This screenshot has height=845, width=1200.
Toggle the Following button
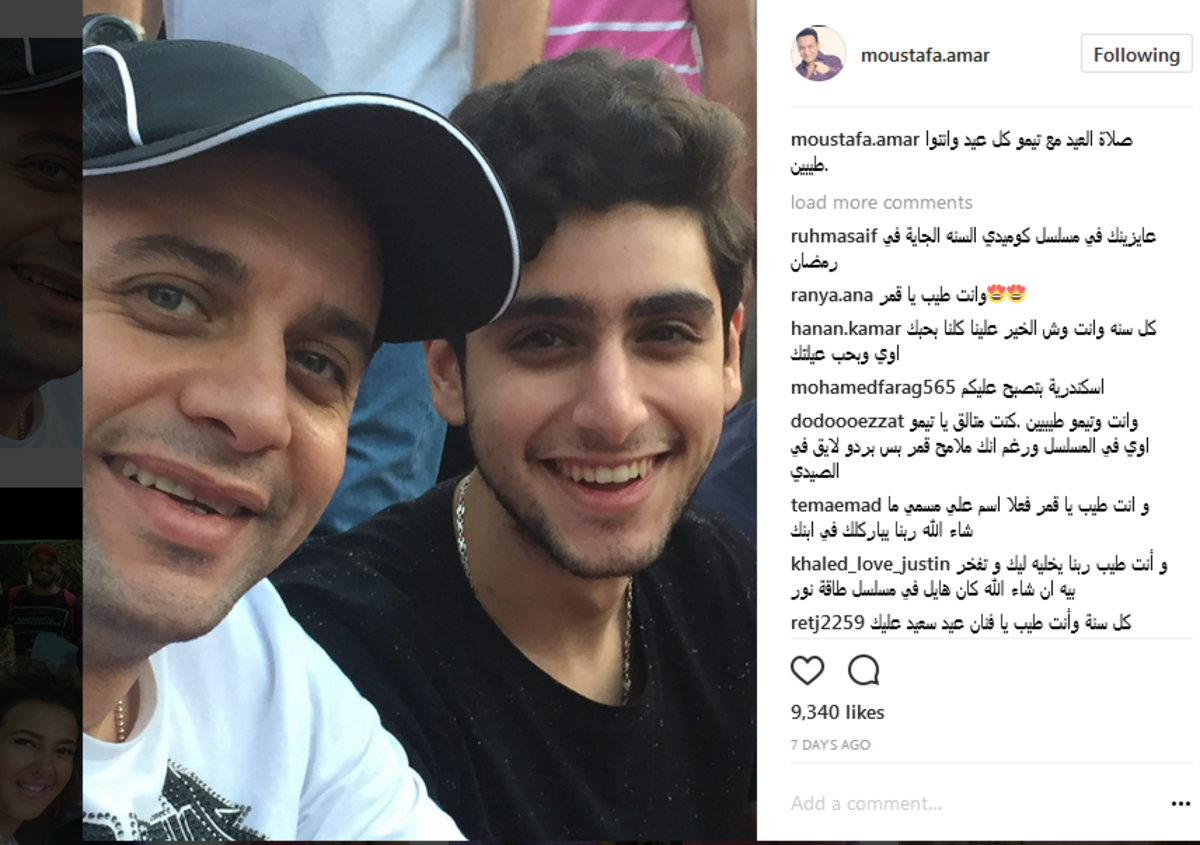(x=1136, y=55)
